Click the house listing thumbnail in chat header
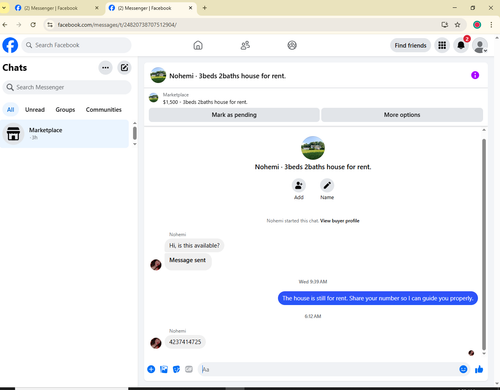500x390 pixels. (x=158, y=75)
